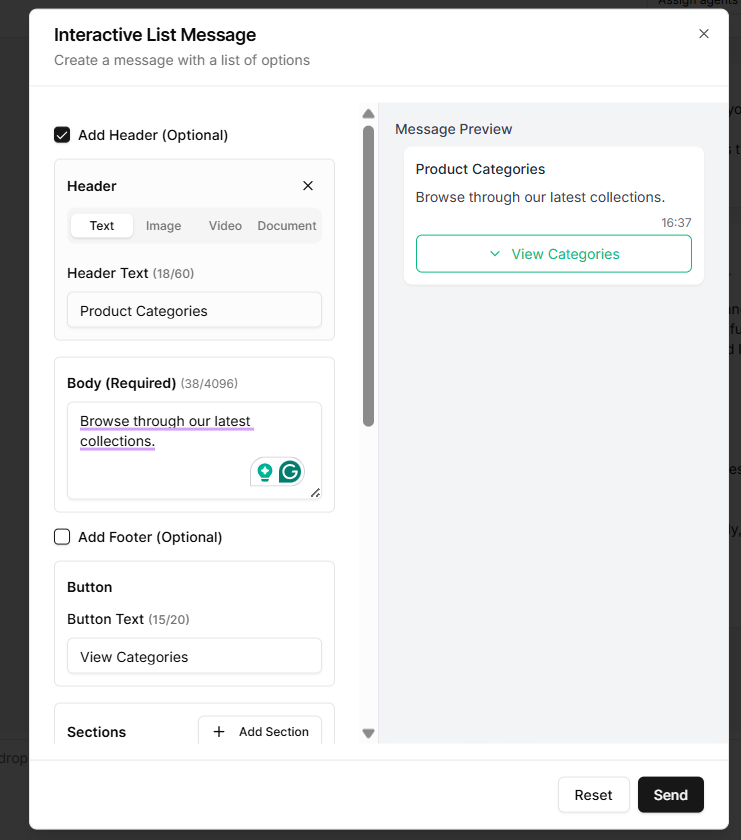This screenshot has width=741, height=840.
Task: Click the plus icon on Add Section
Action: point(219,732)
